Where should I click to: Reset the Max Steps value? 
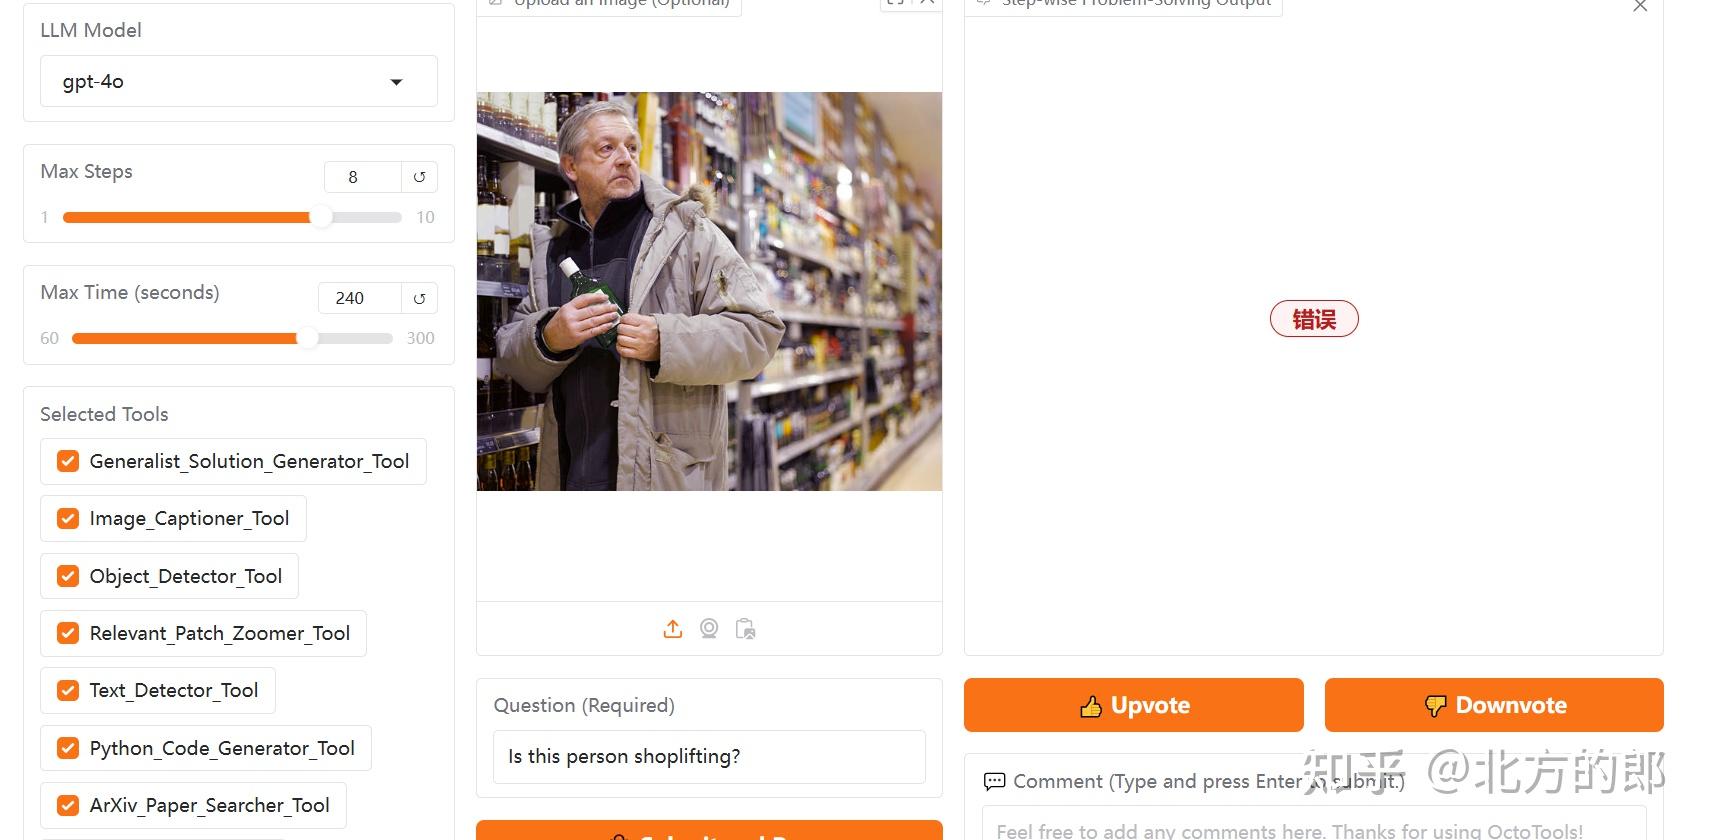(x=419, y=177)
